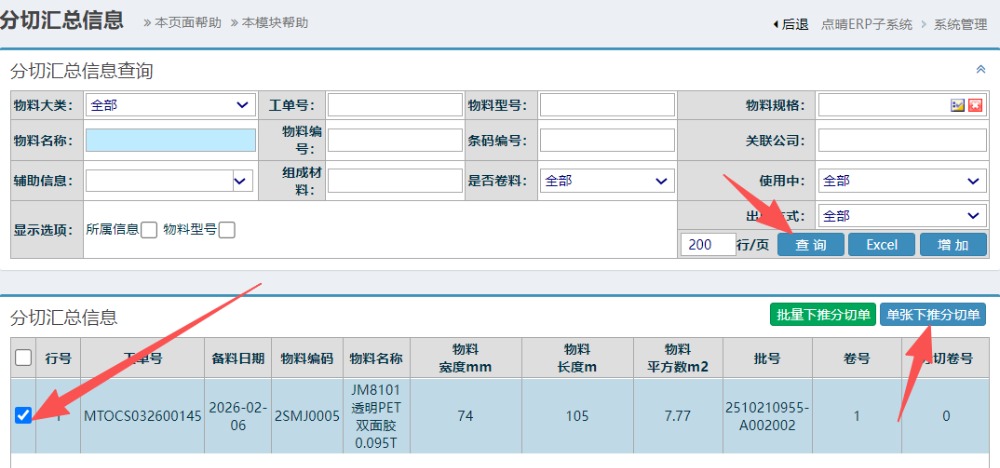This screenshot has height=468, width=1000.
Task: Collapse the 分切汇总信息查询 panel
Action: pos(980,70)
